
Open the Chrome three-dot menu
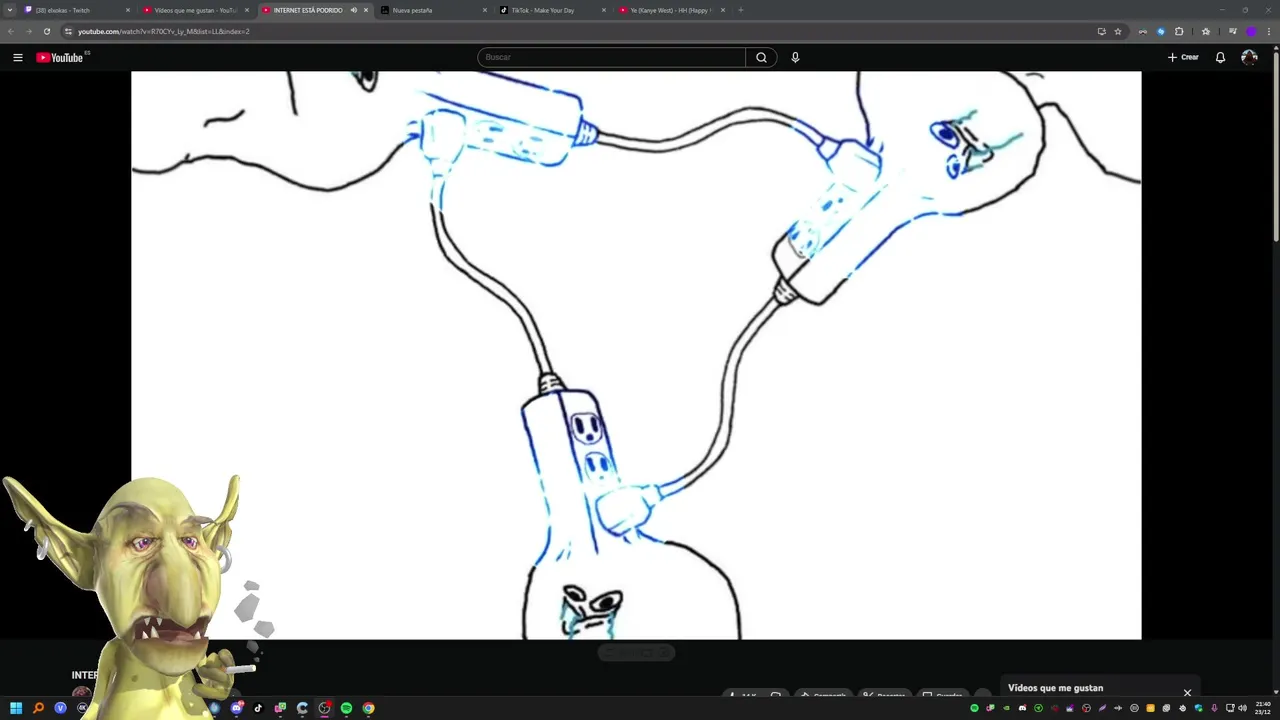[1268, 31]
